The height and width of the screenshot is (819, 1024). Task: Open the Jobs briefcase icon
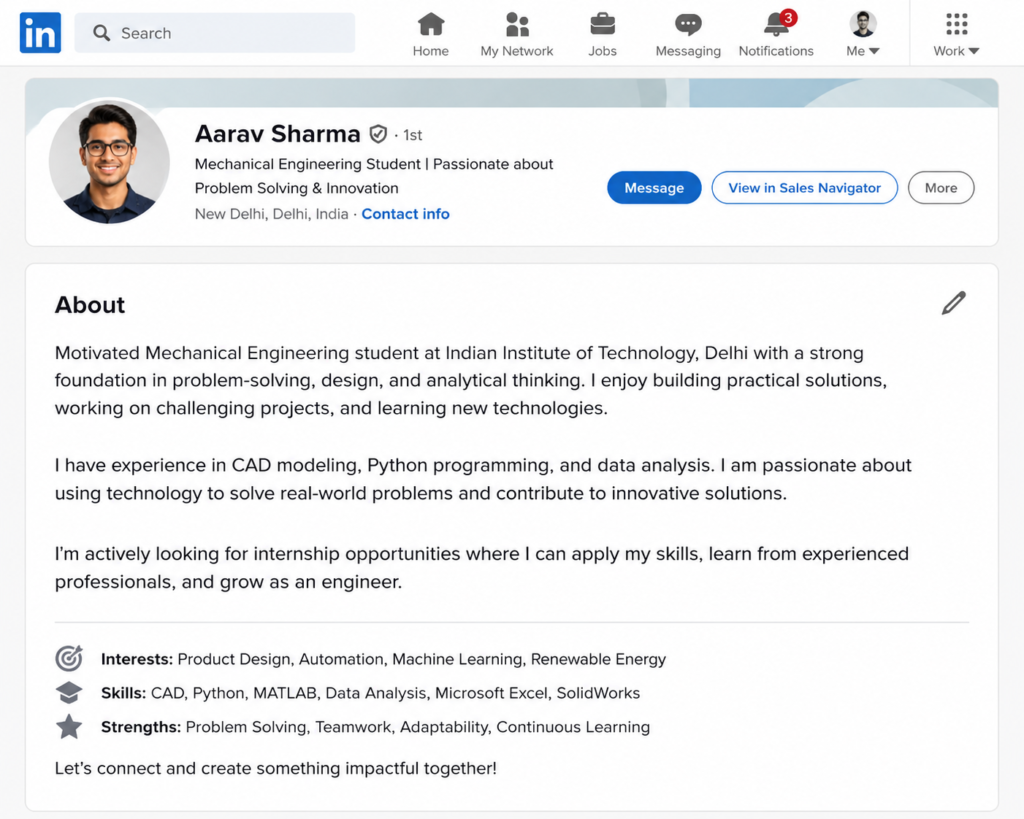602,24
